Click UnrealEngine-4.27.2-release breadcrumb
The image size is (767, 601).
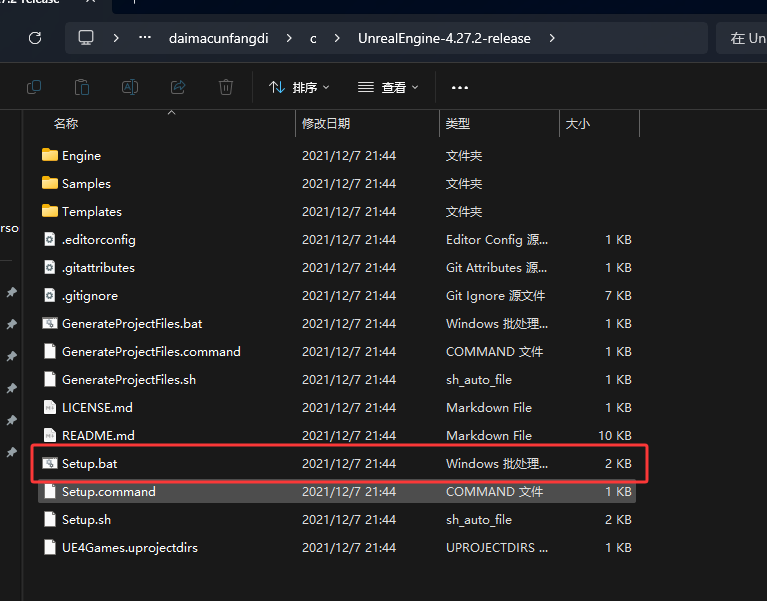[444, 38]
